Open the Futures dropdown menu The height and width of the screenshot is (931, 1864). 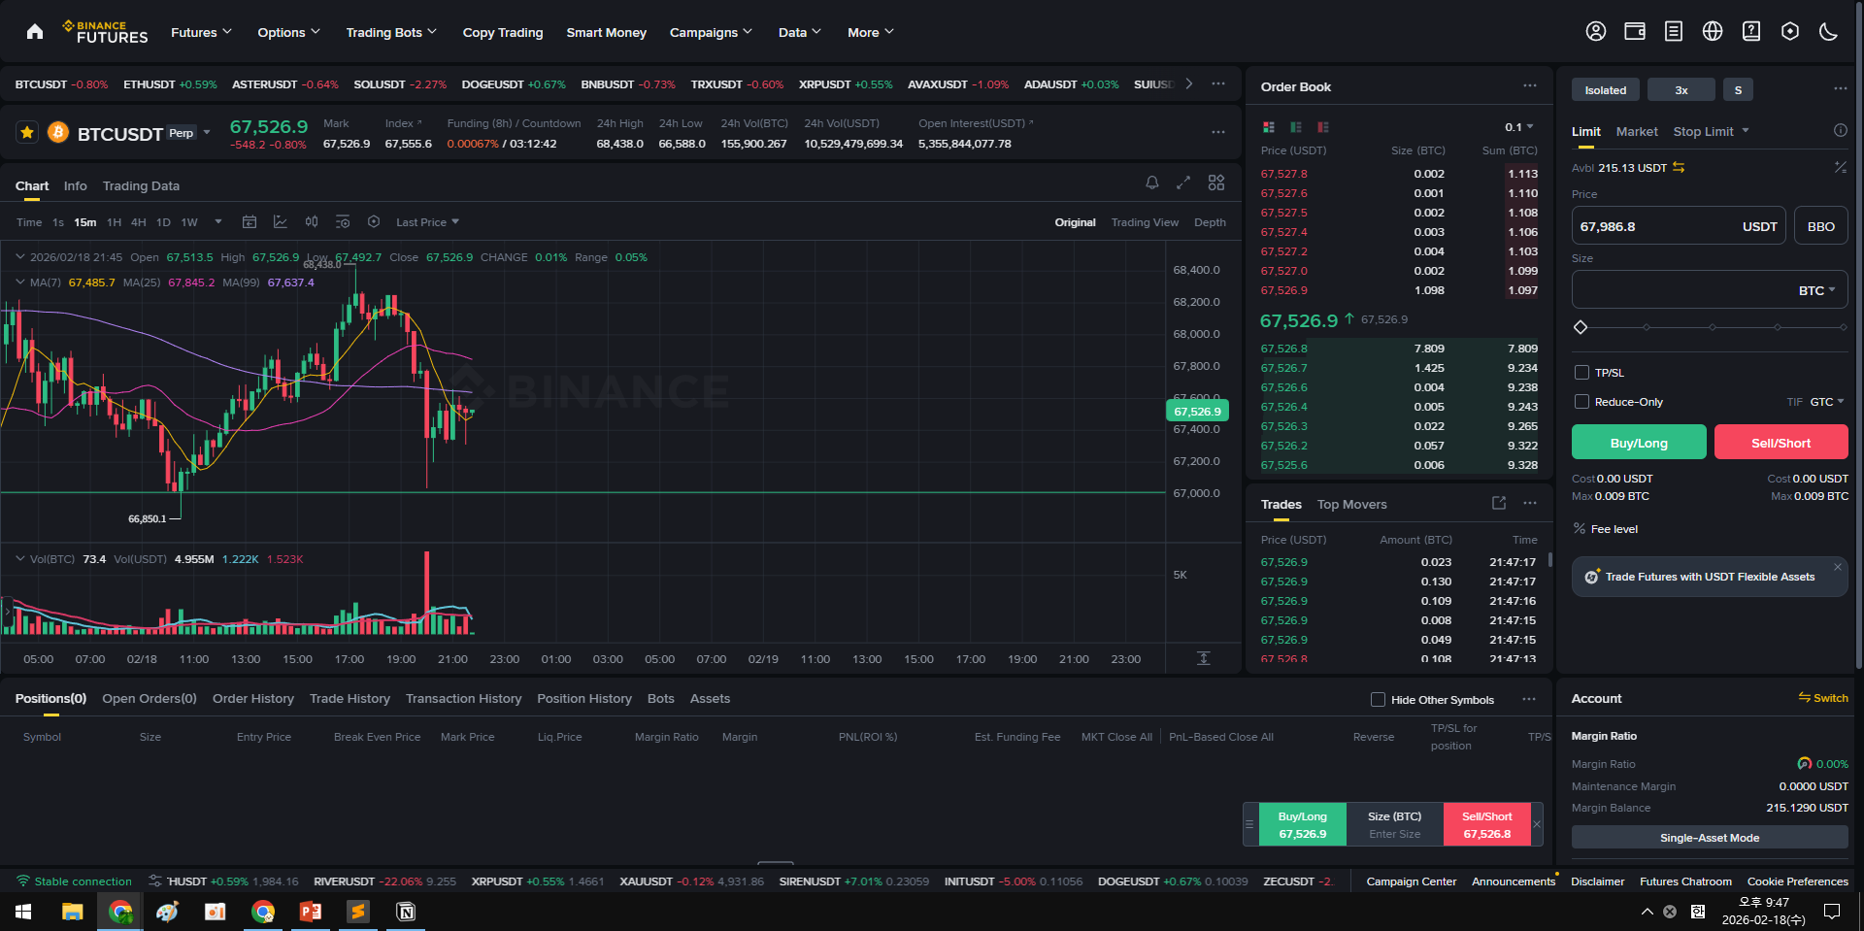[x=201, y=32]
